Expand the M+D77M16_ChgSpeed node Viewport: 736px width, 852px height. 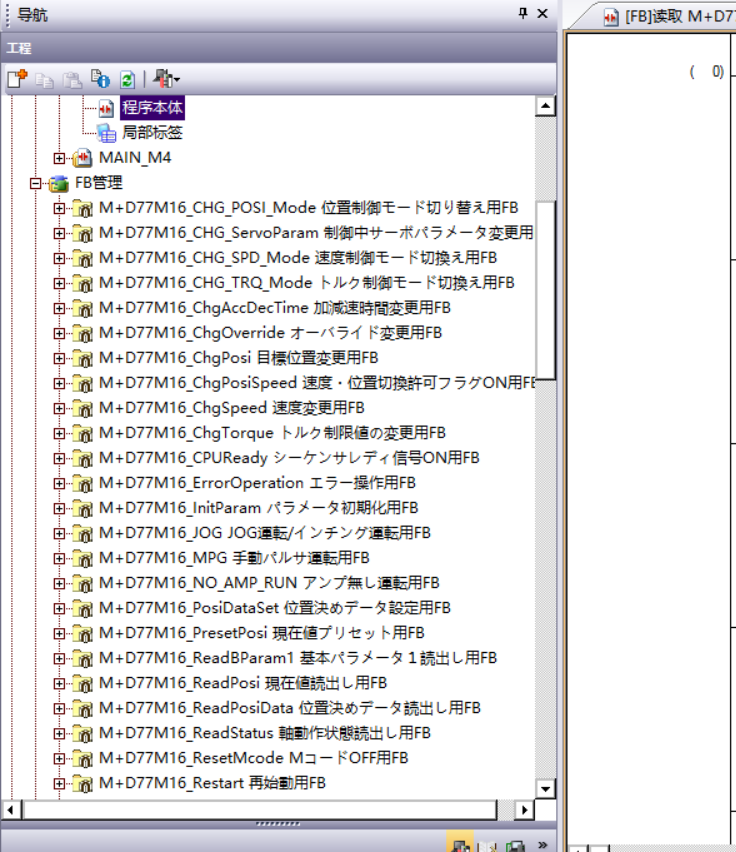pyautogui.click(x=60, y=408)
